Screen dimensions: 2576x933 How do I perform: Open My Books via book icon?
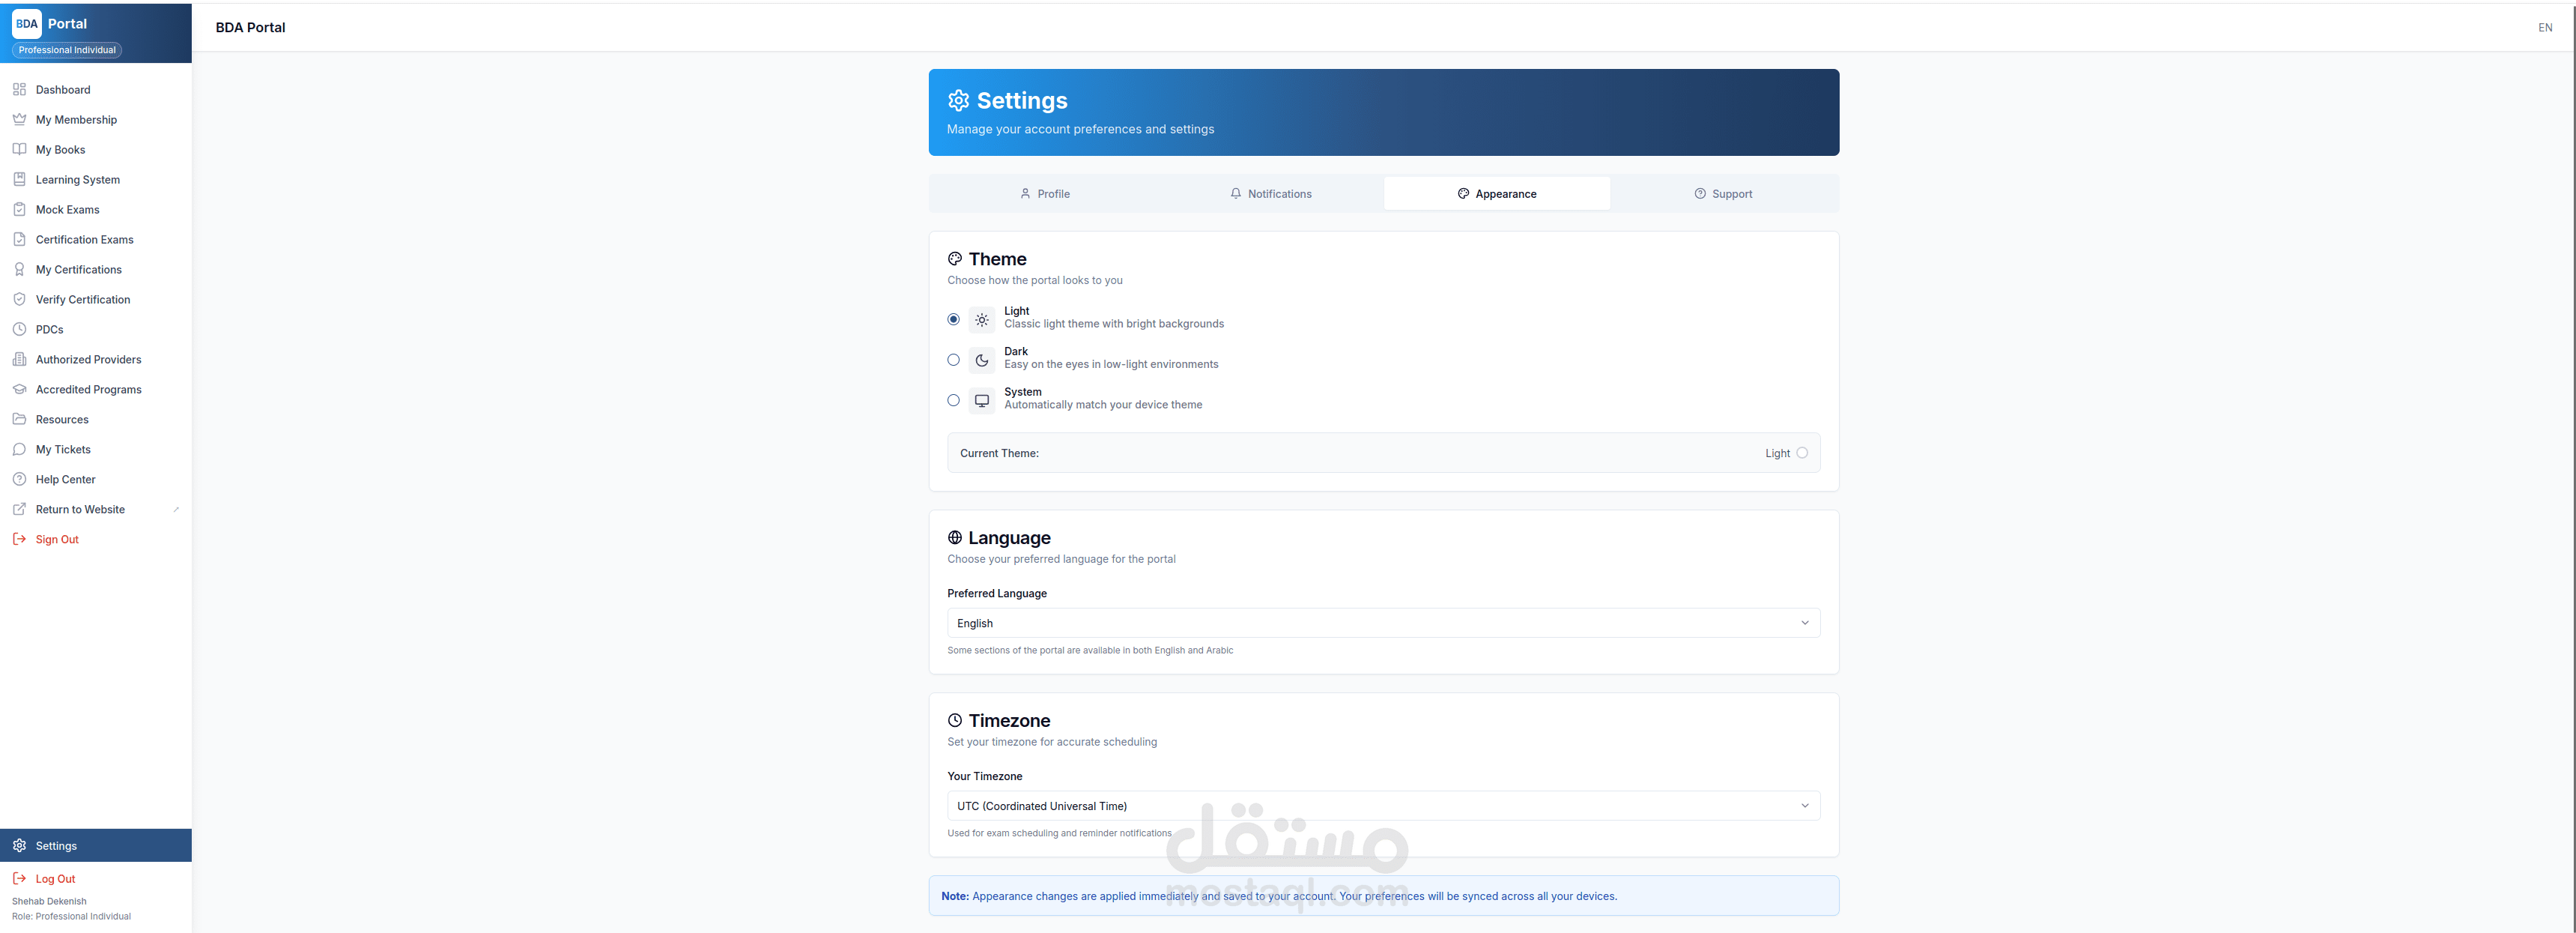click(19, 150)
